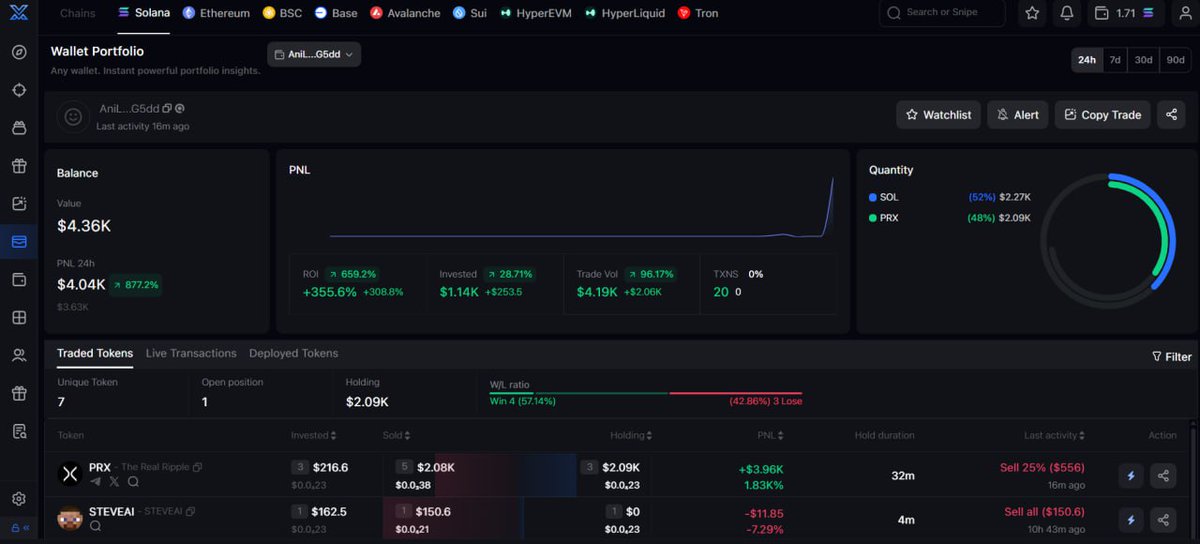Viewport: 1200px width, 544px height.
Task: Open the Traded Tokens tab
Action: (95, 353)
